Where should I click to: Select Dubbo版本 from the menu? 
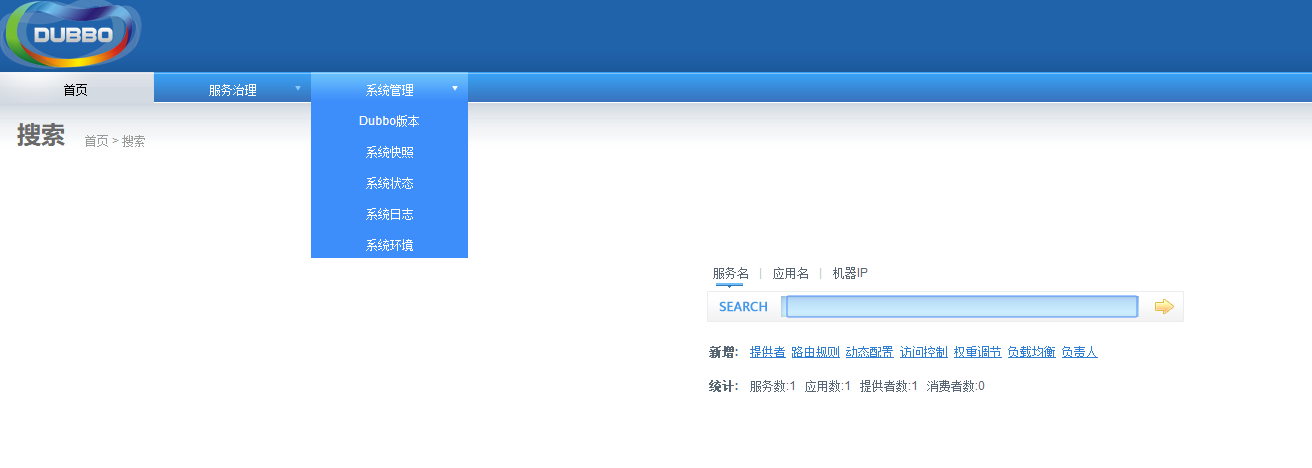pyautogui.click(x=389, y=121)
